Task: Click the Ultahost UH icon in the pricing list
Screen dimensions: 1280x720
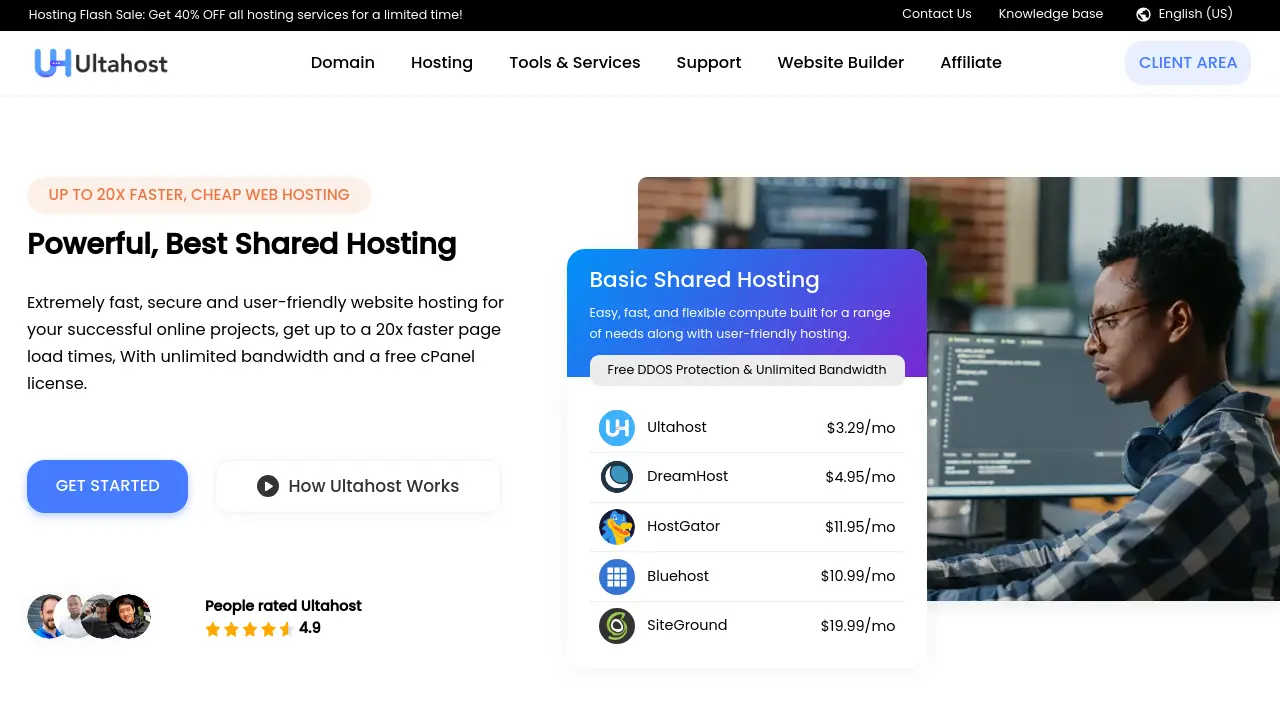Action: pos(617,428)
